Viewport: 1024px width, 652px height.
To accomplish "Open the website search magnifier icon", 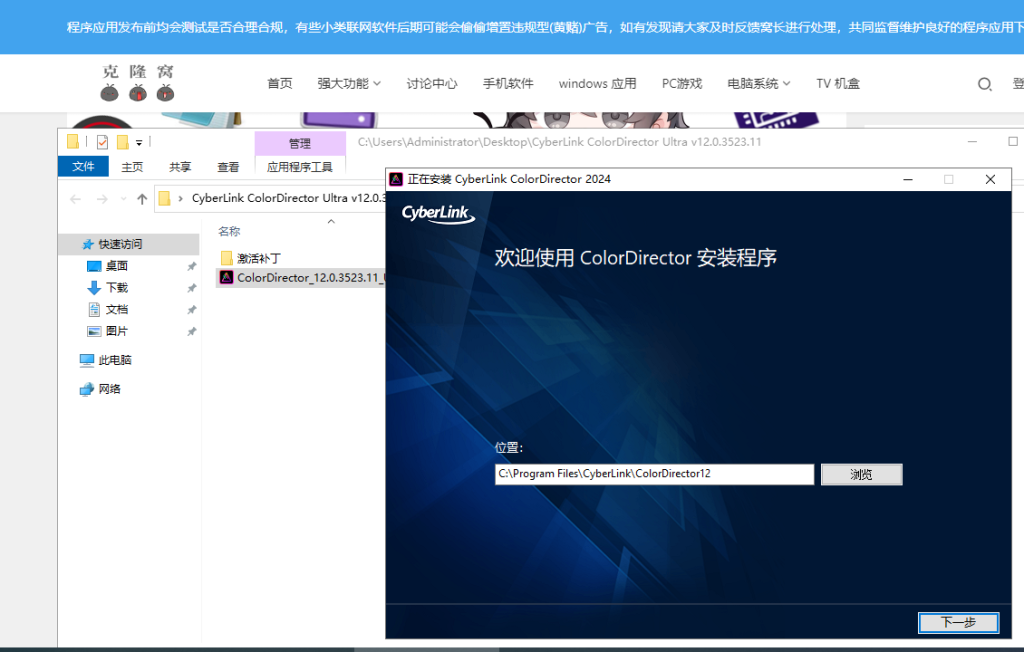I will click(984, 84).
